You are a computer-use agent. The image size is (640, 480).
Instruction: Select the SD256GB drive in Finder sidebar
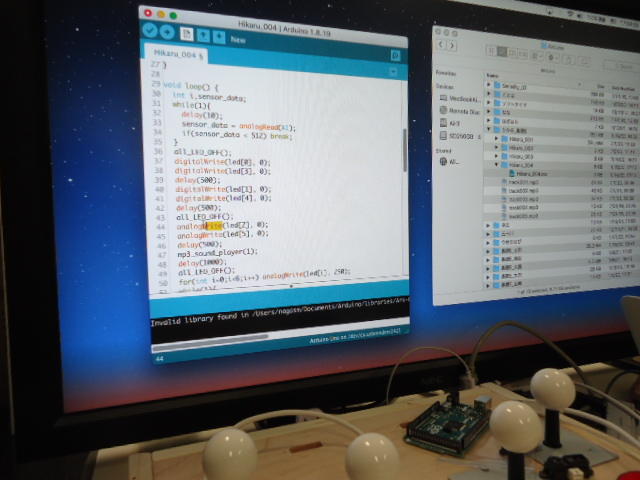tap(457, 136)
